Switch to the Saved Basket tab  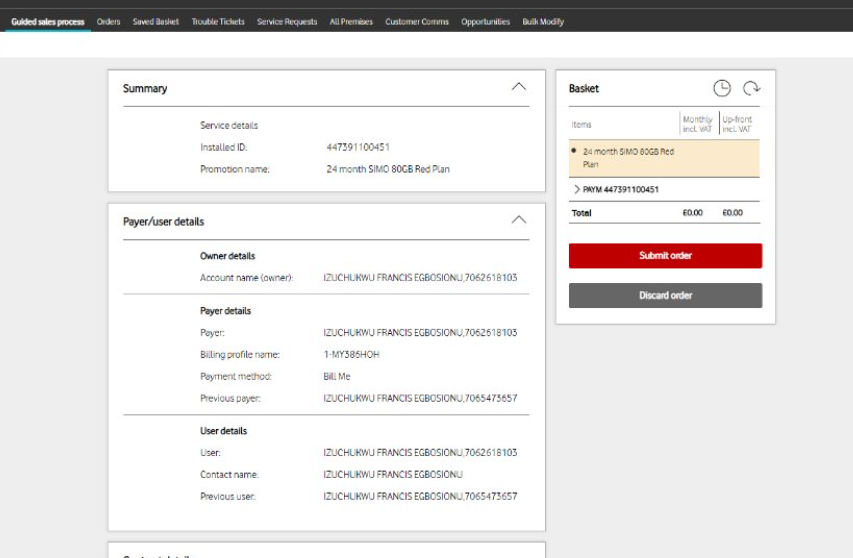[155, 22]
